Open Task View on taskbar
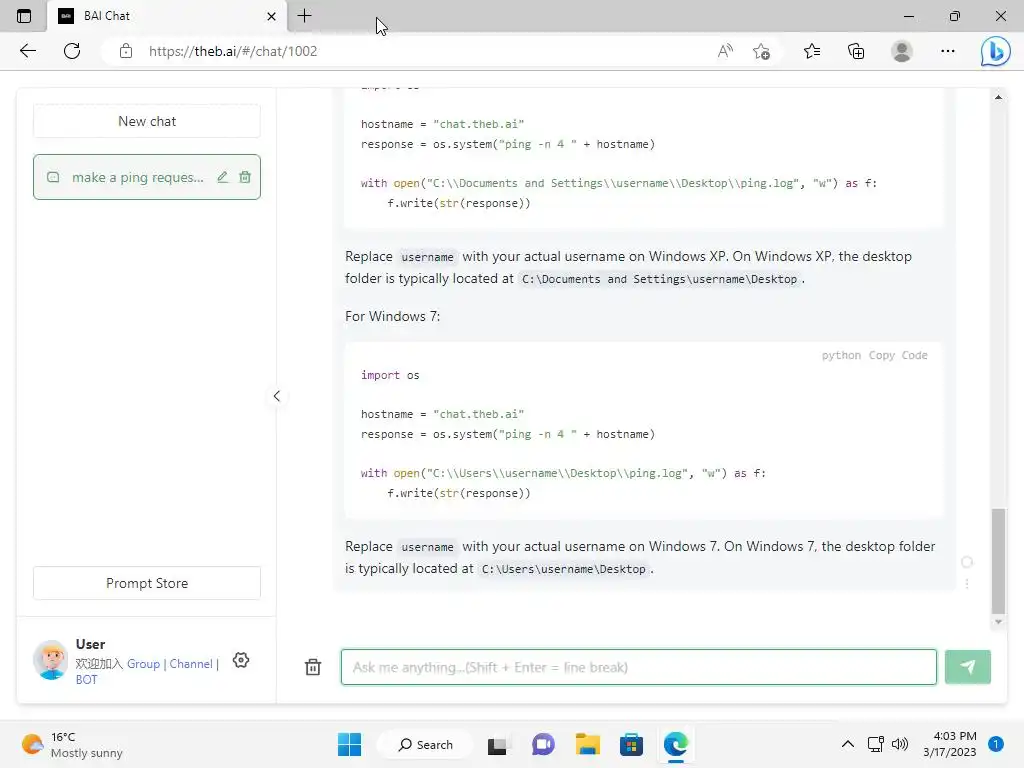Image resolution: width=1024 pixels, height=768 pixels. coord(497,744)
